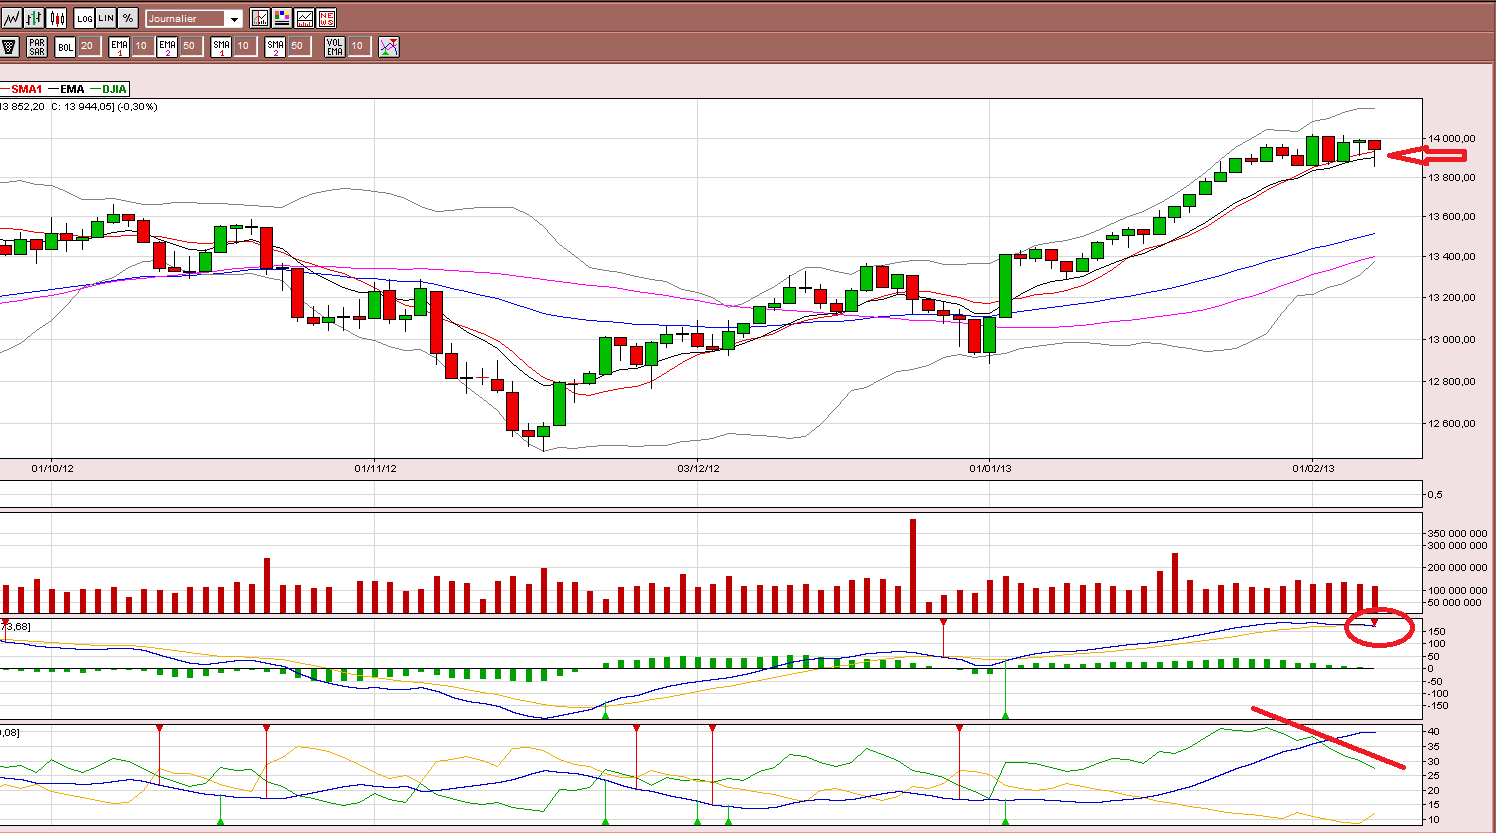Open the color palette settings icon

point(282,18)
